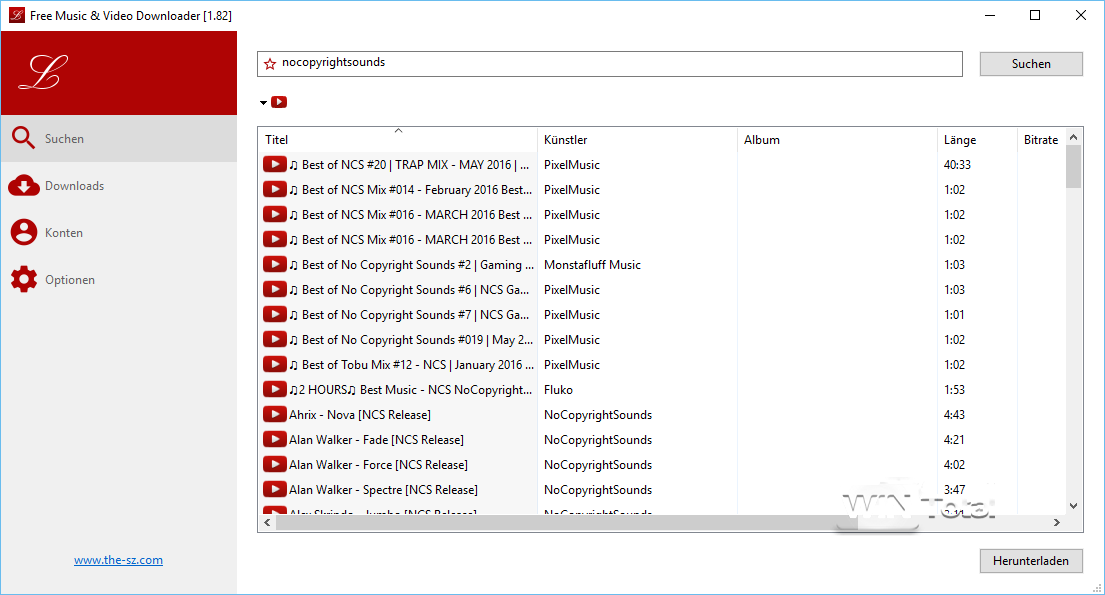1105x595 pixels.
Task: Click the vertical scrollbar thumb of results list
Action: (1073, 167)
